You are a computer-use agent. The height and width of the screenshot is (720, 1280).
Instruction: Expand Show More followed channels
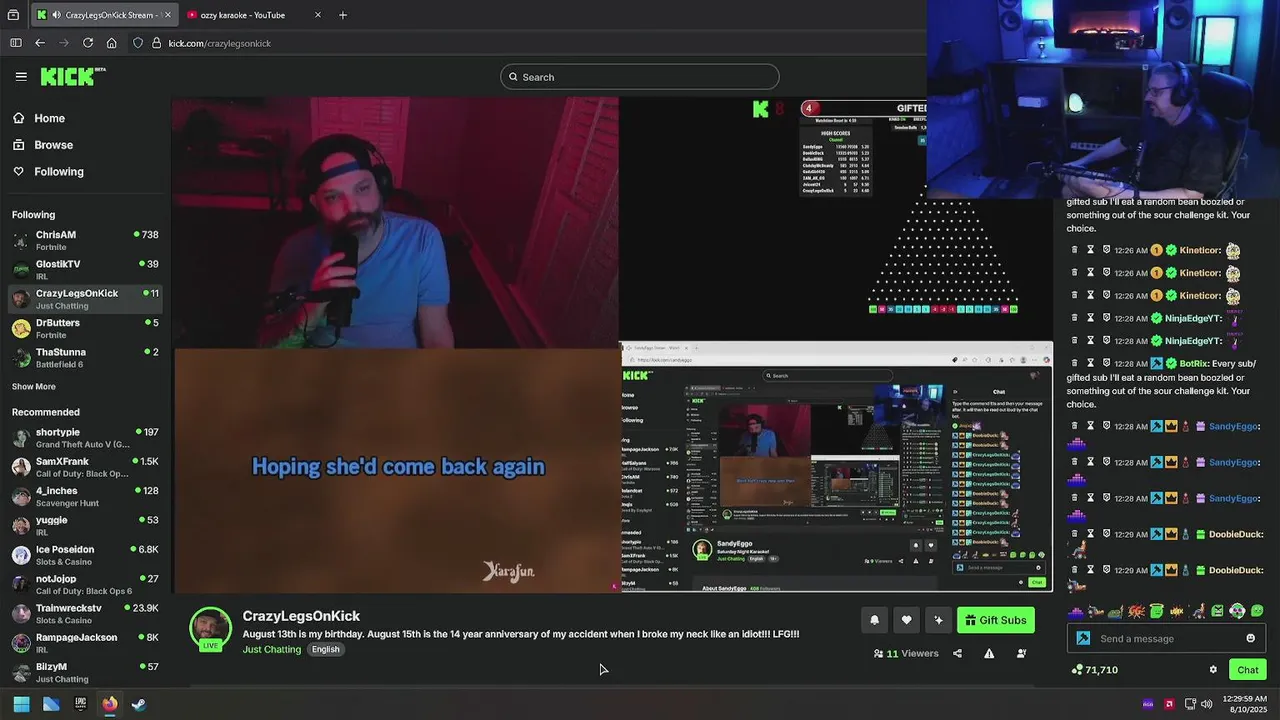34,387
